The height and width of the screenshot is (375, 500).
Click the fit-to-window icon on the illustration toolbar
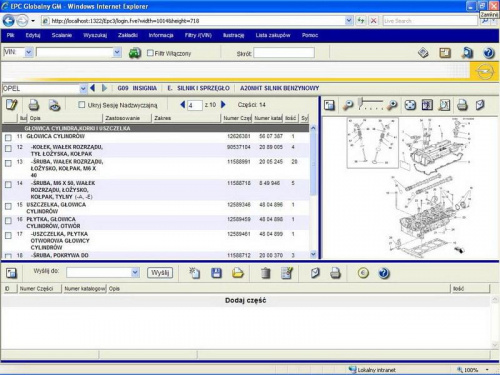(410, 105)
